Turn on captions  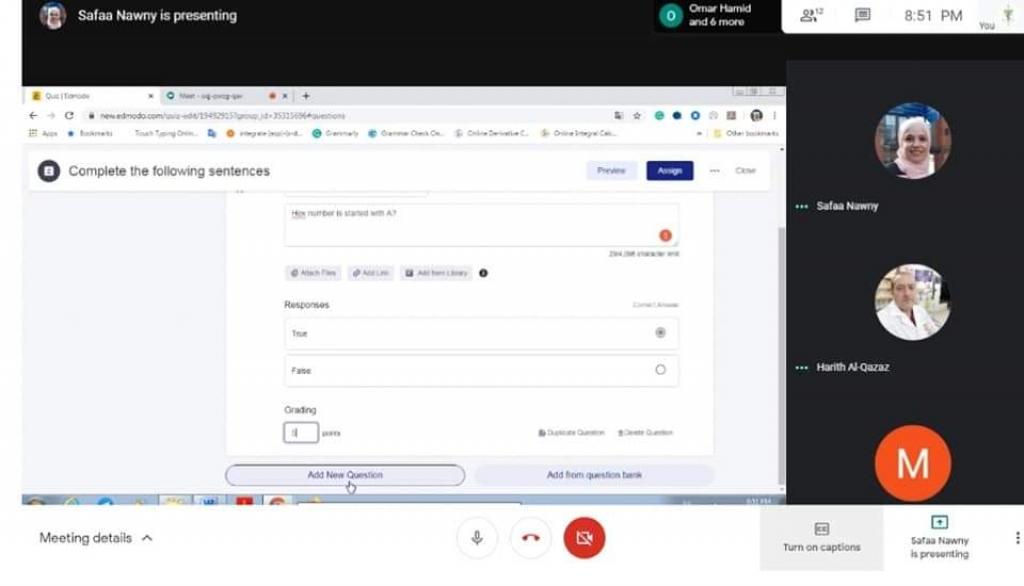[x=821, y=537]
